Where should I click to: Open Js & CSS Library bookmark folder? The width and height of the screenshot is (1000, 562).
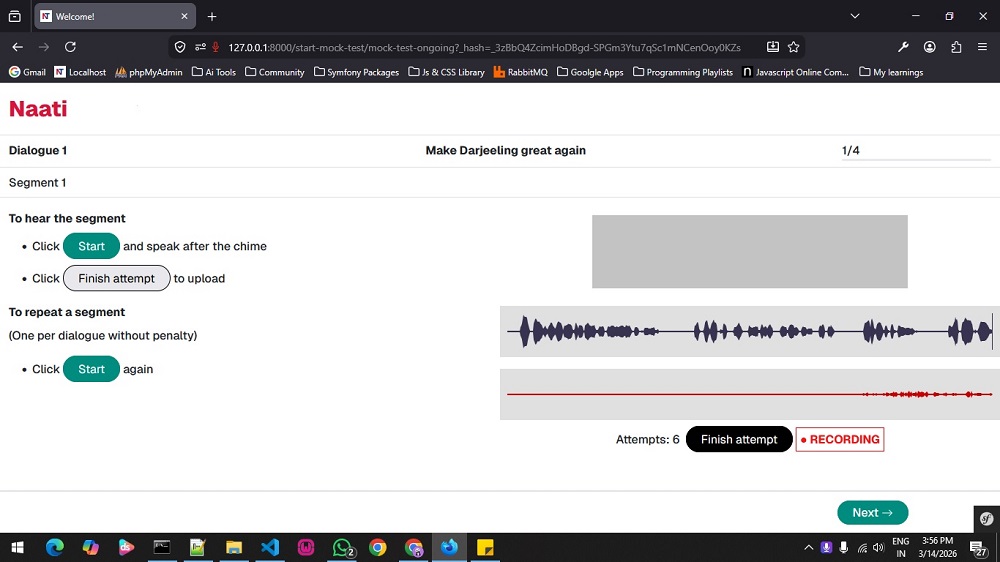pyautogui.click(x=446, y=72)
